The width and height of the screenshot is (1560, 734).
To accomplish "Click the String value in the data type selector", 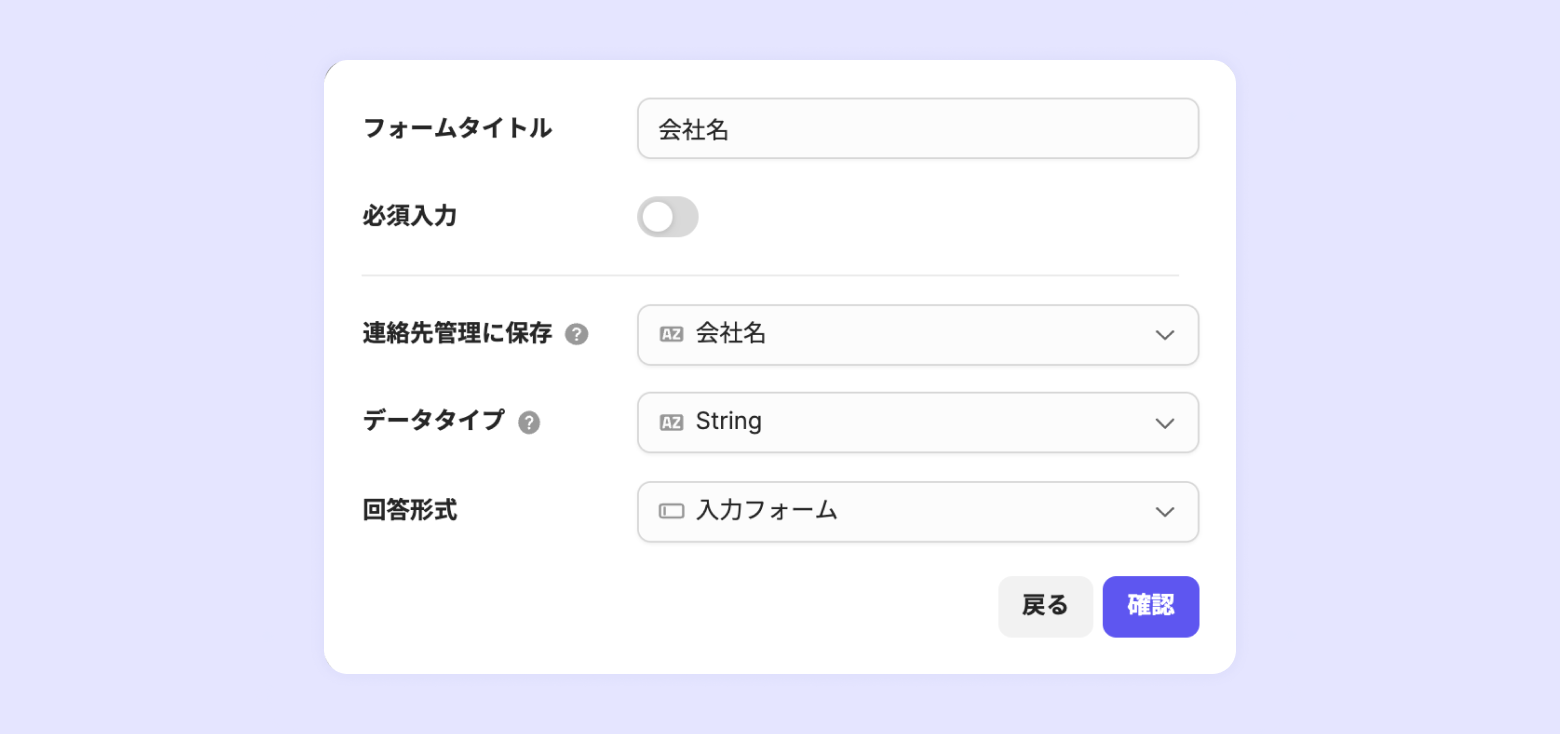I will 728,422.
